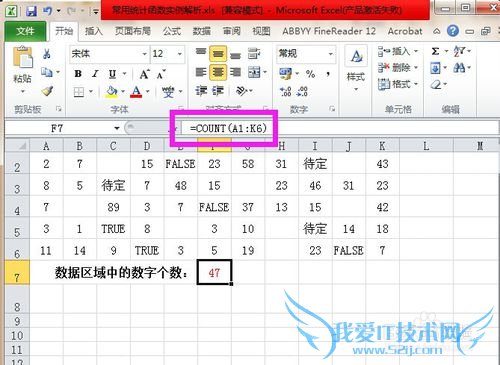Screen dimensions: 500x365
Task: Open Excel Help question mark
Action: point(453,31)
